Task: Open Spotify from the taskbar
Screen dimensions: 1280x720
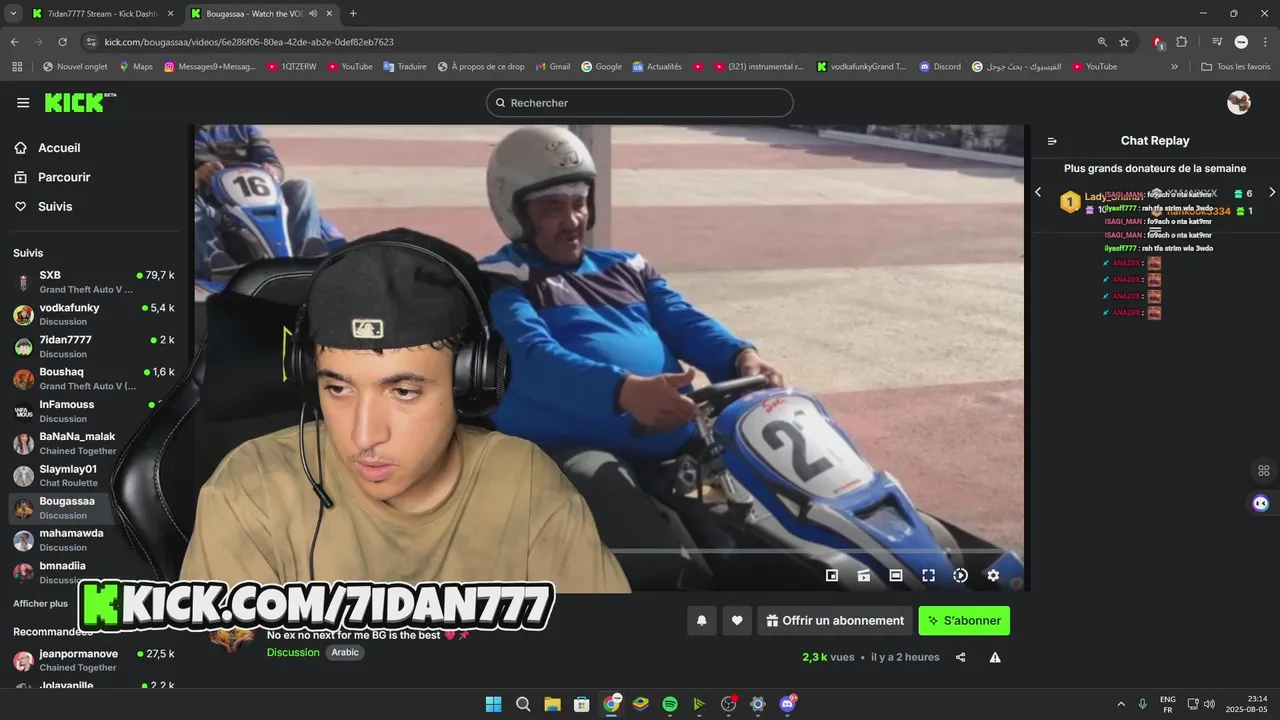Action: tap(670, 704)
